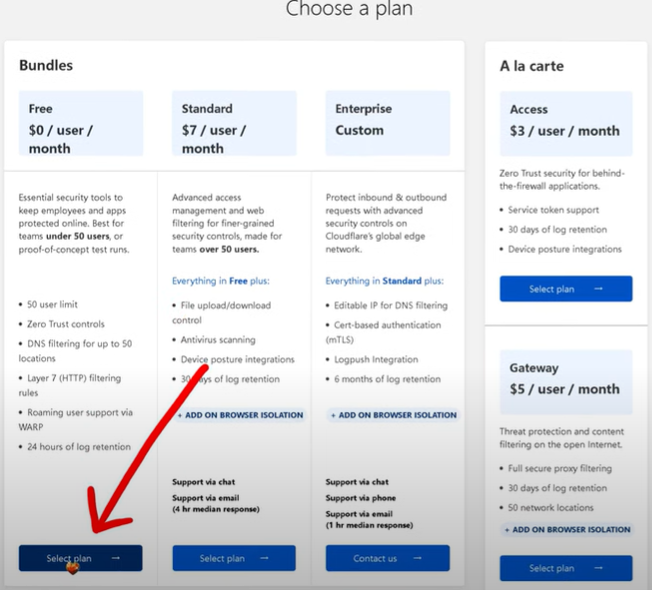Image resolution: width=652 pixels, height=590 pixels.
Task: Click the Free $0 plan header card
Action: 81,123
